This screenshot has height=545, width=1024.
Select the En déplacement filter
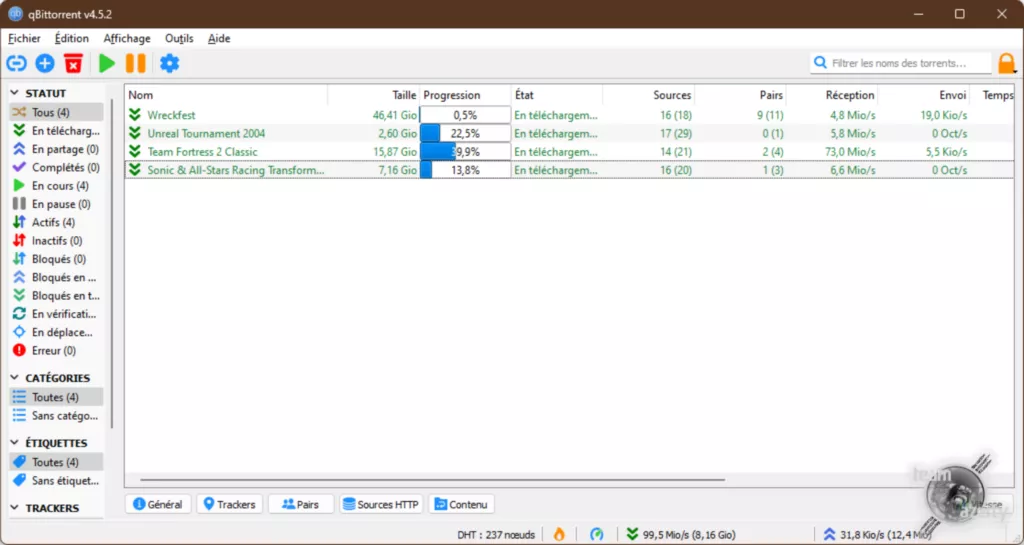coord(56,332)
